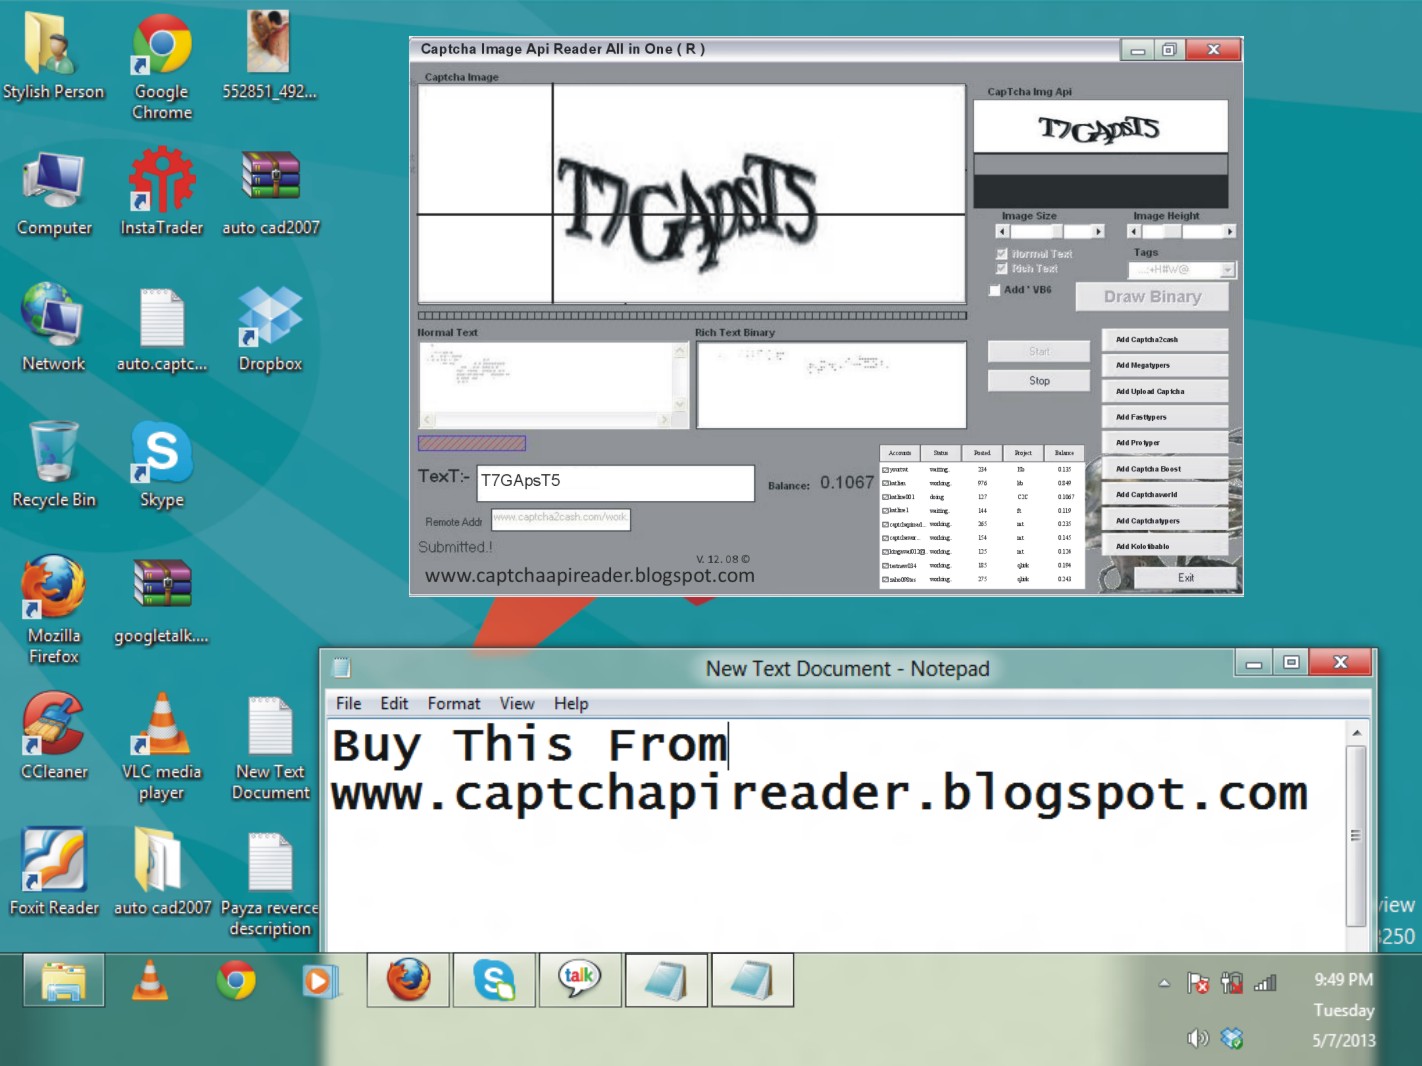Open the Tags dropdown combo box

tap(1182, 270)
